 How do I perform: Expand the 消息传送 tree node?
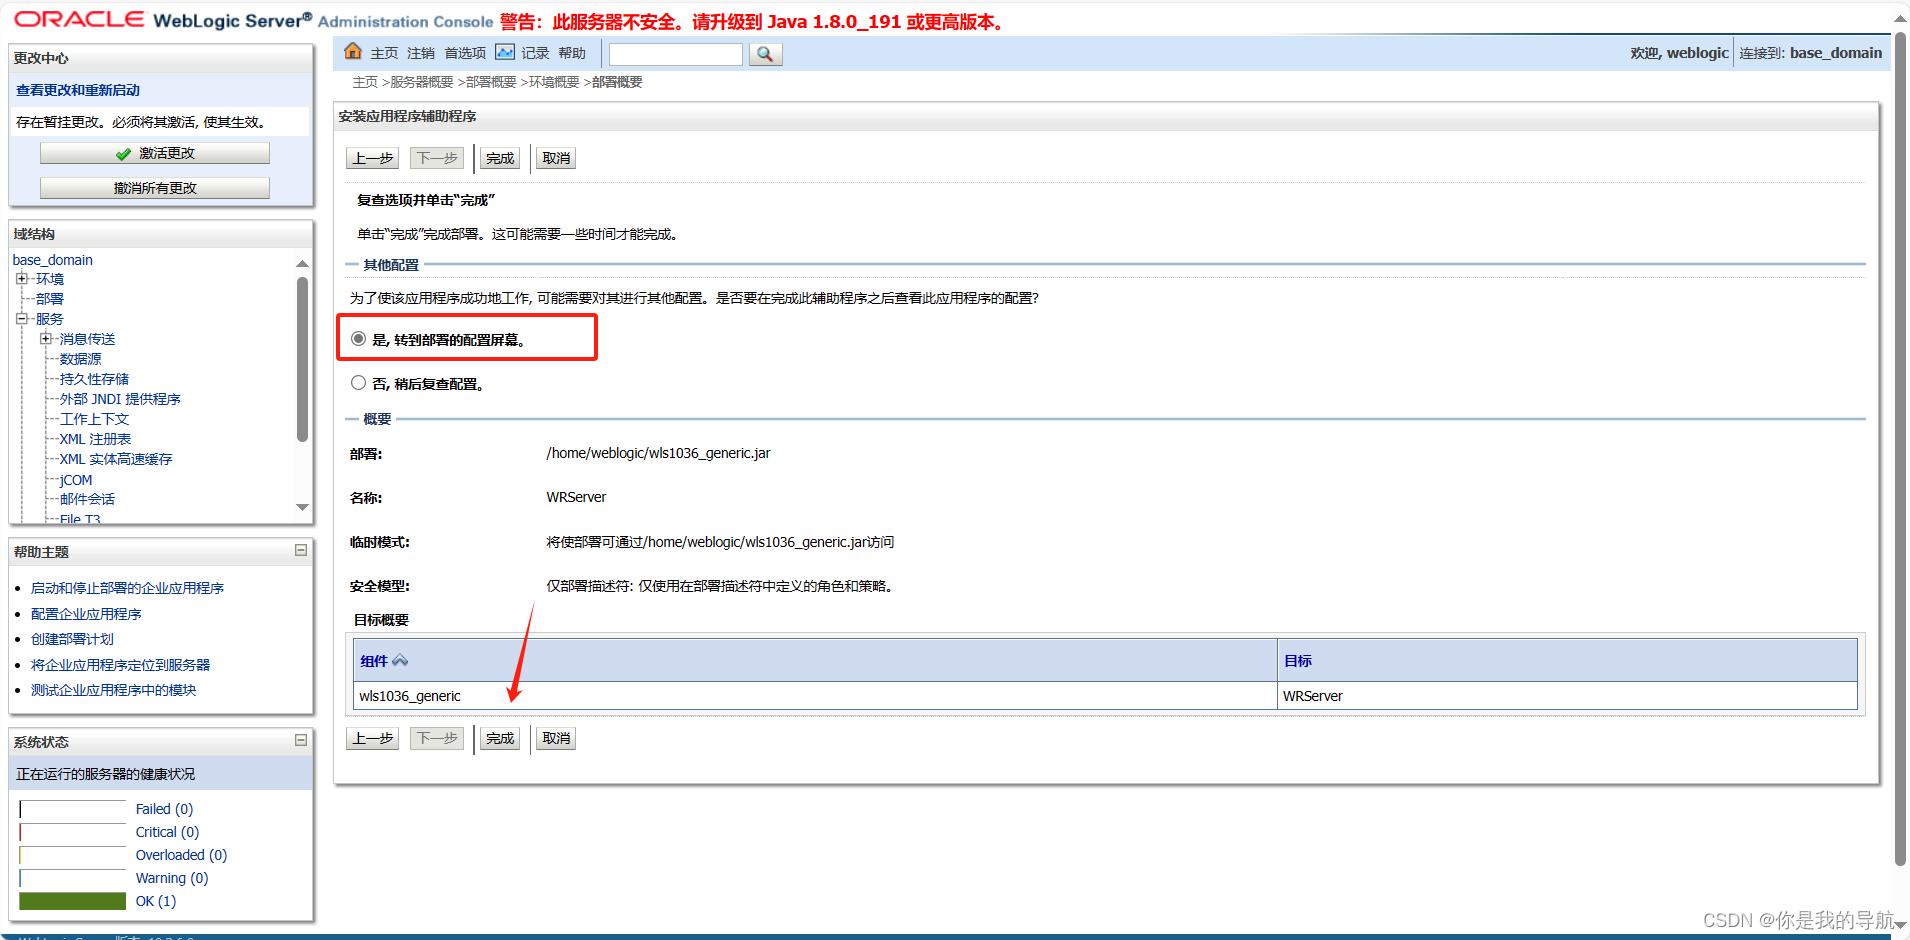(x=46, y=338)
